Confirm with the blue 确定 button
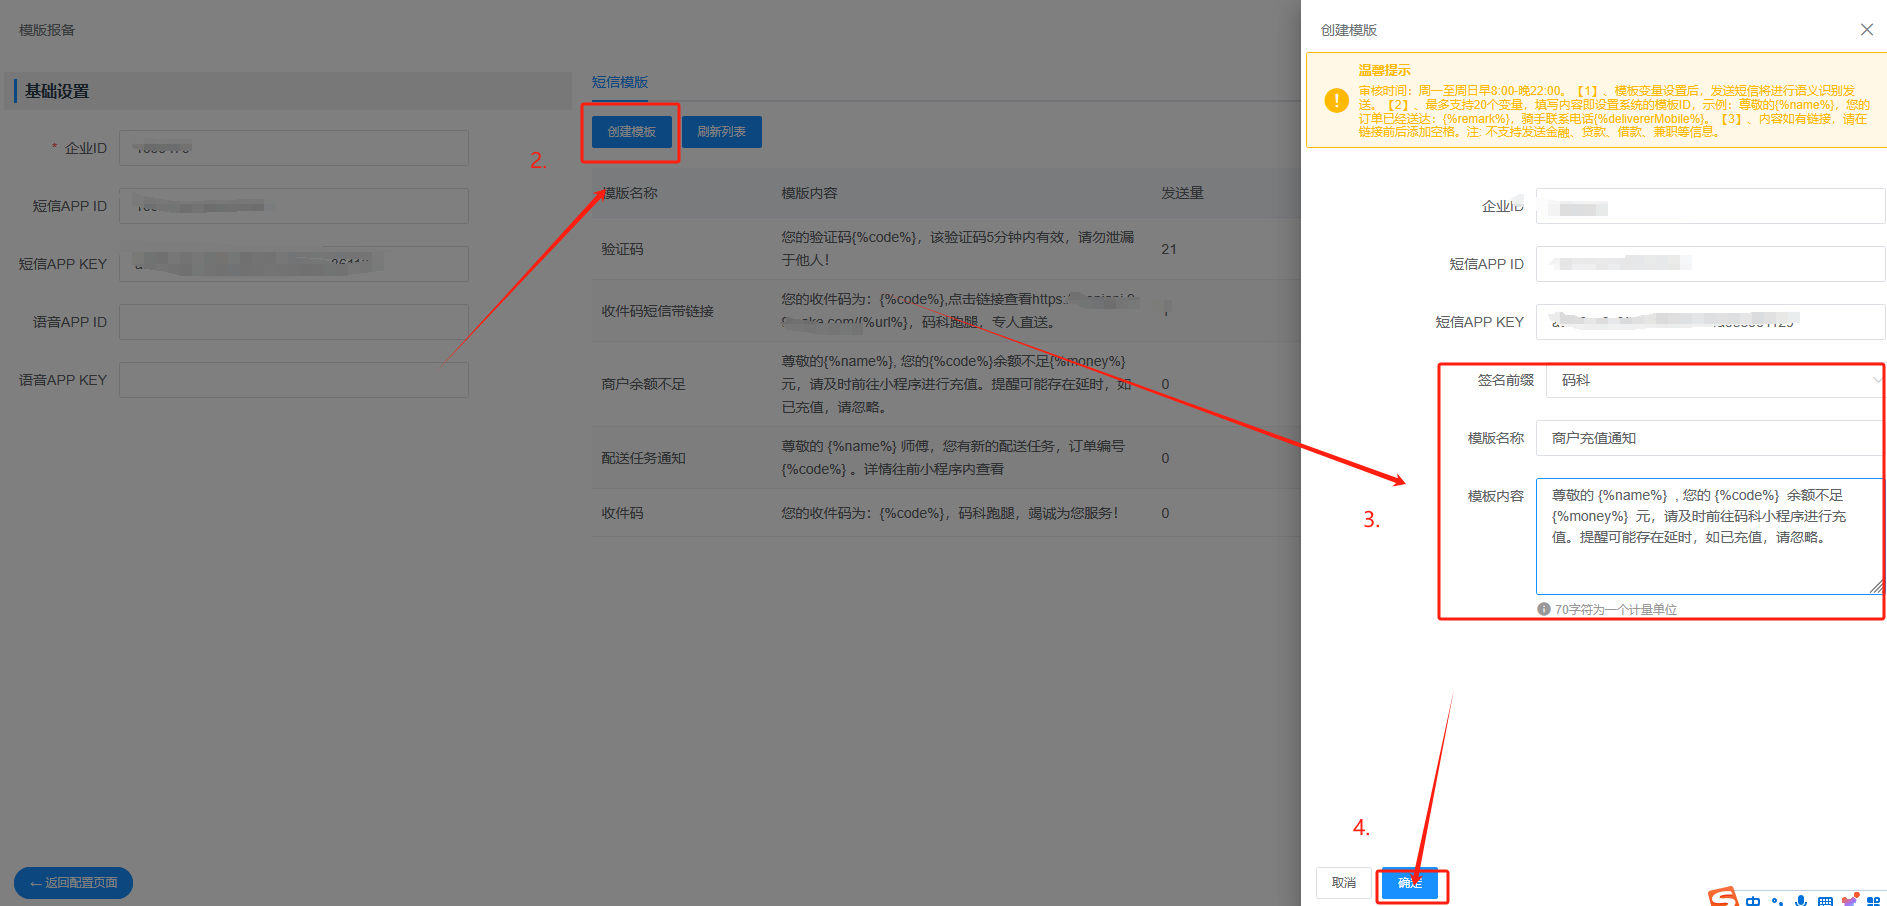1887x906 pixels. [x=1410, y=883]
